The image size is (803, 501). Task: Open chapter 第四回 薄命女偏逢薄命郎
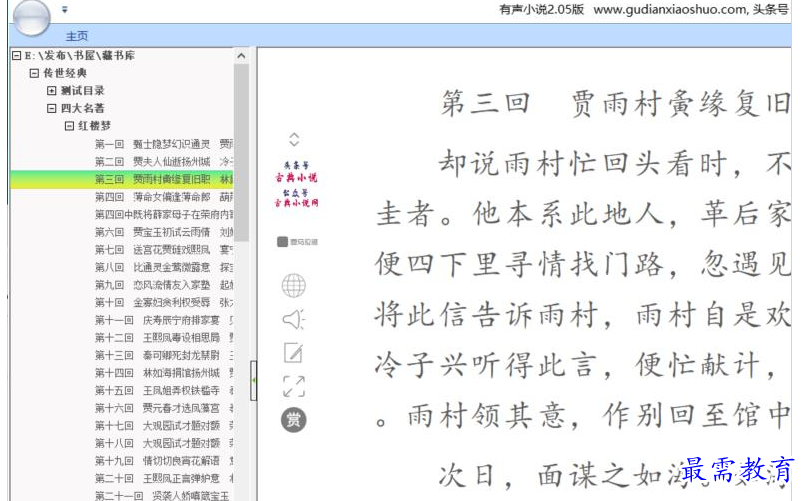(164, 197)
